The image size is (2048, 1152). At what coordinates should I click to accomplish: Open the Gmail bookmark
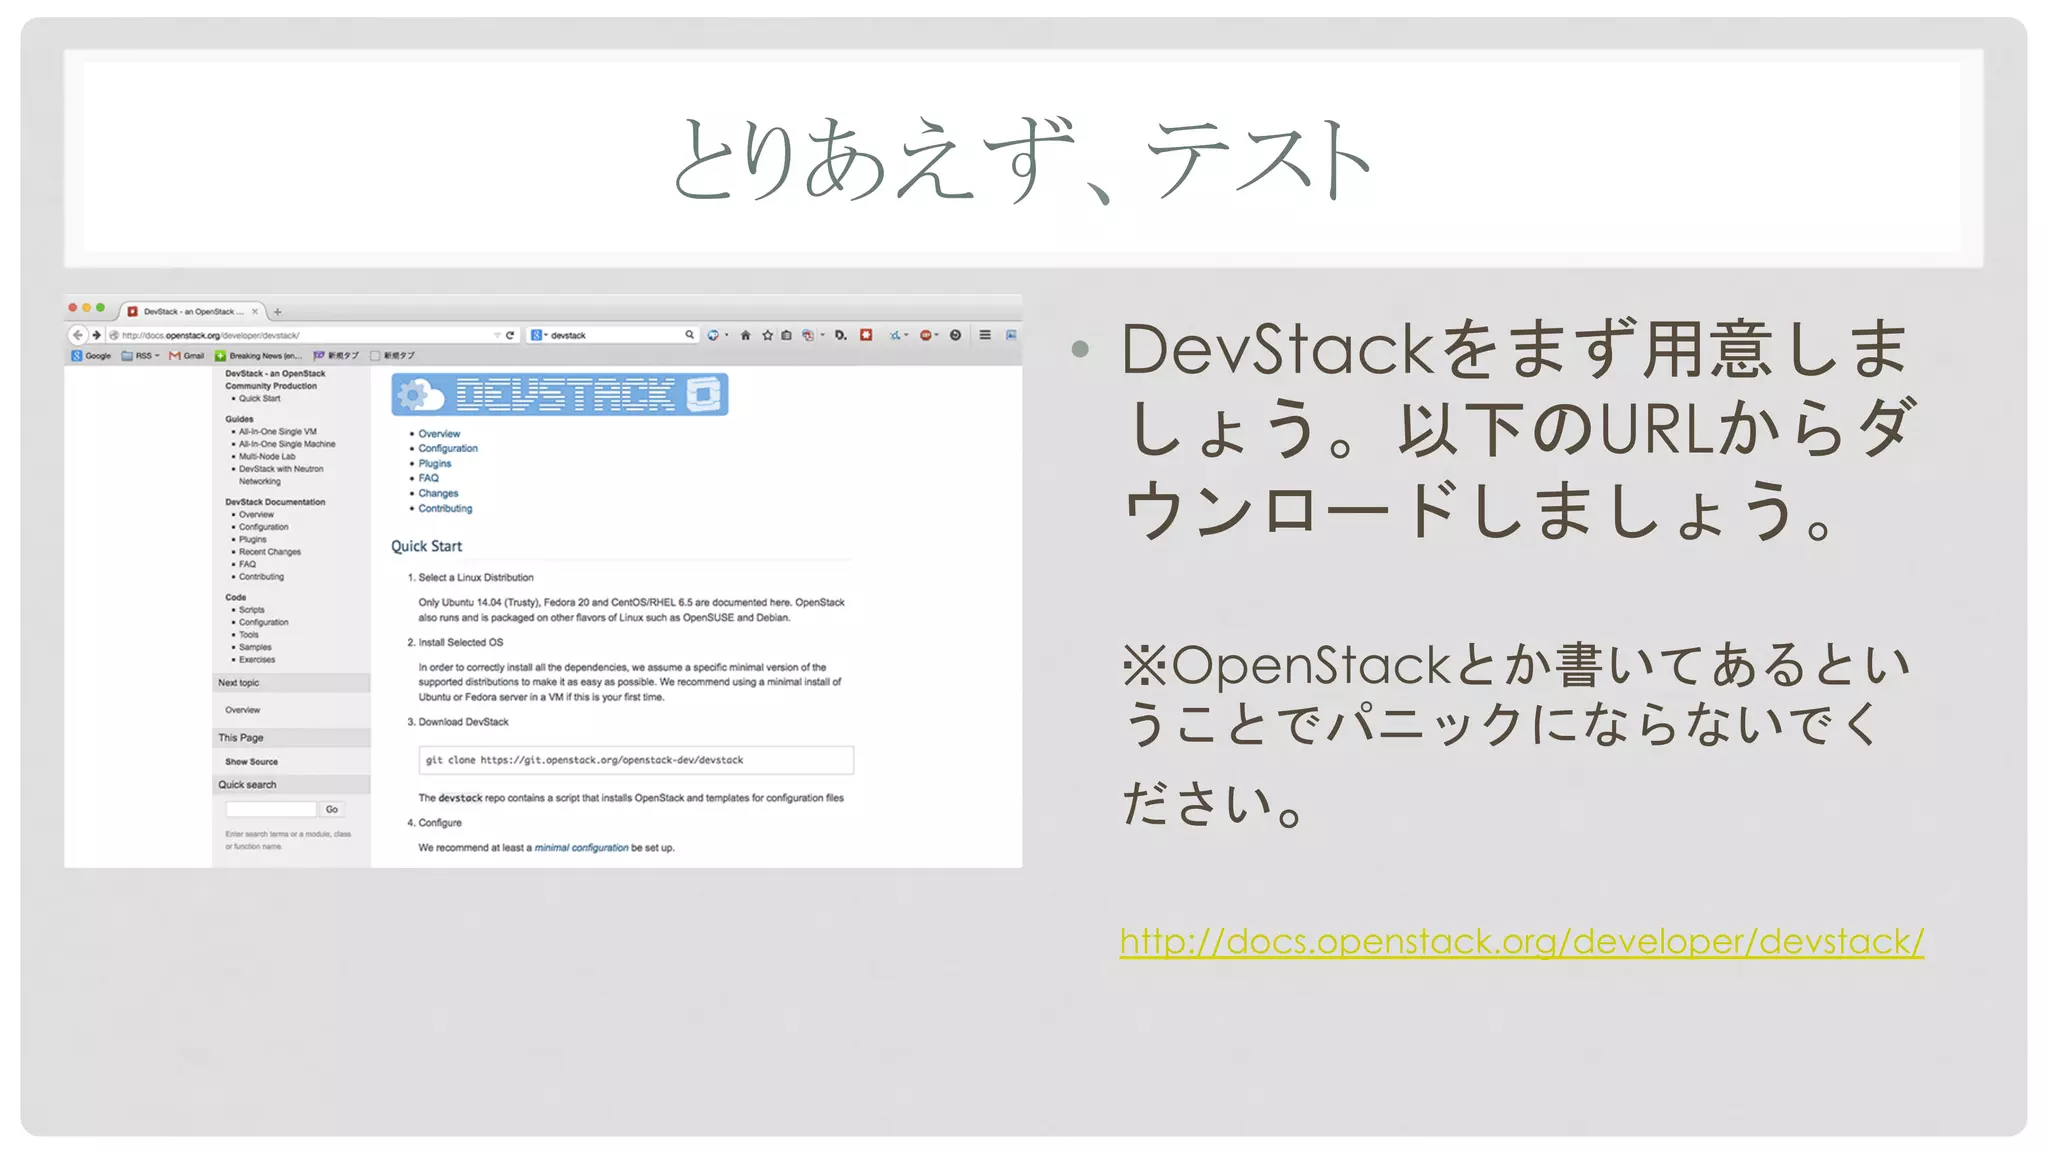tap(187, 355)
